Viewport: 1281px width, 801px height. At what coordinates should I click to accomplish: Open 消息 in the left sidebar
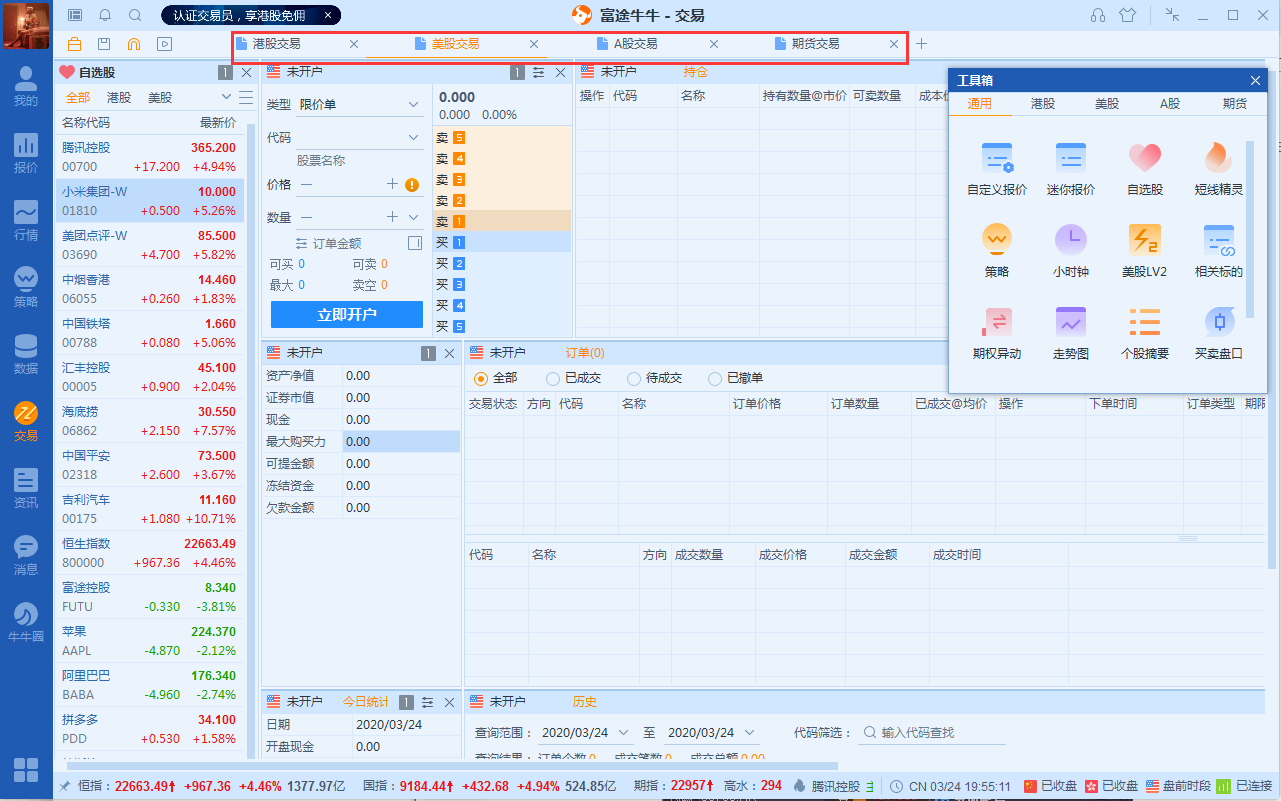pyautogui.click(x=26, y=554)
